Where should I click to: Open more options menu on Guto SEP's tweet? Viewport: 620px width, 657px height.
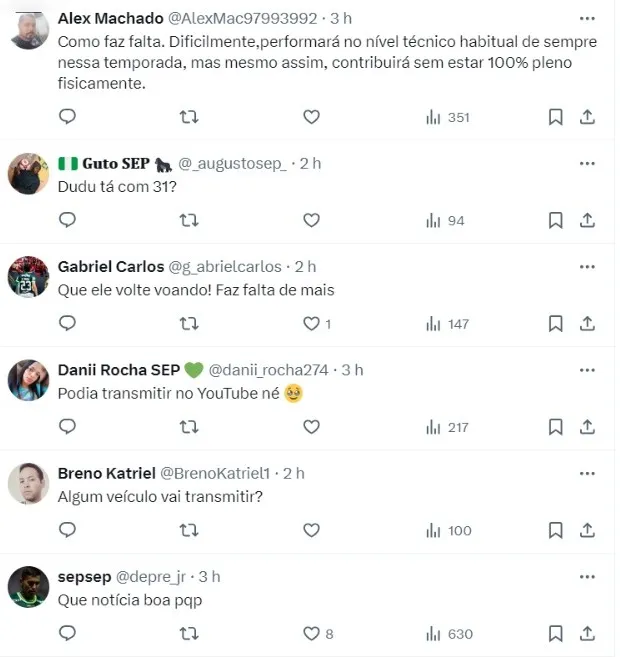pyautogui.click(x=587, y=163)
